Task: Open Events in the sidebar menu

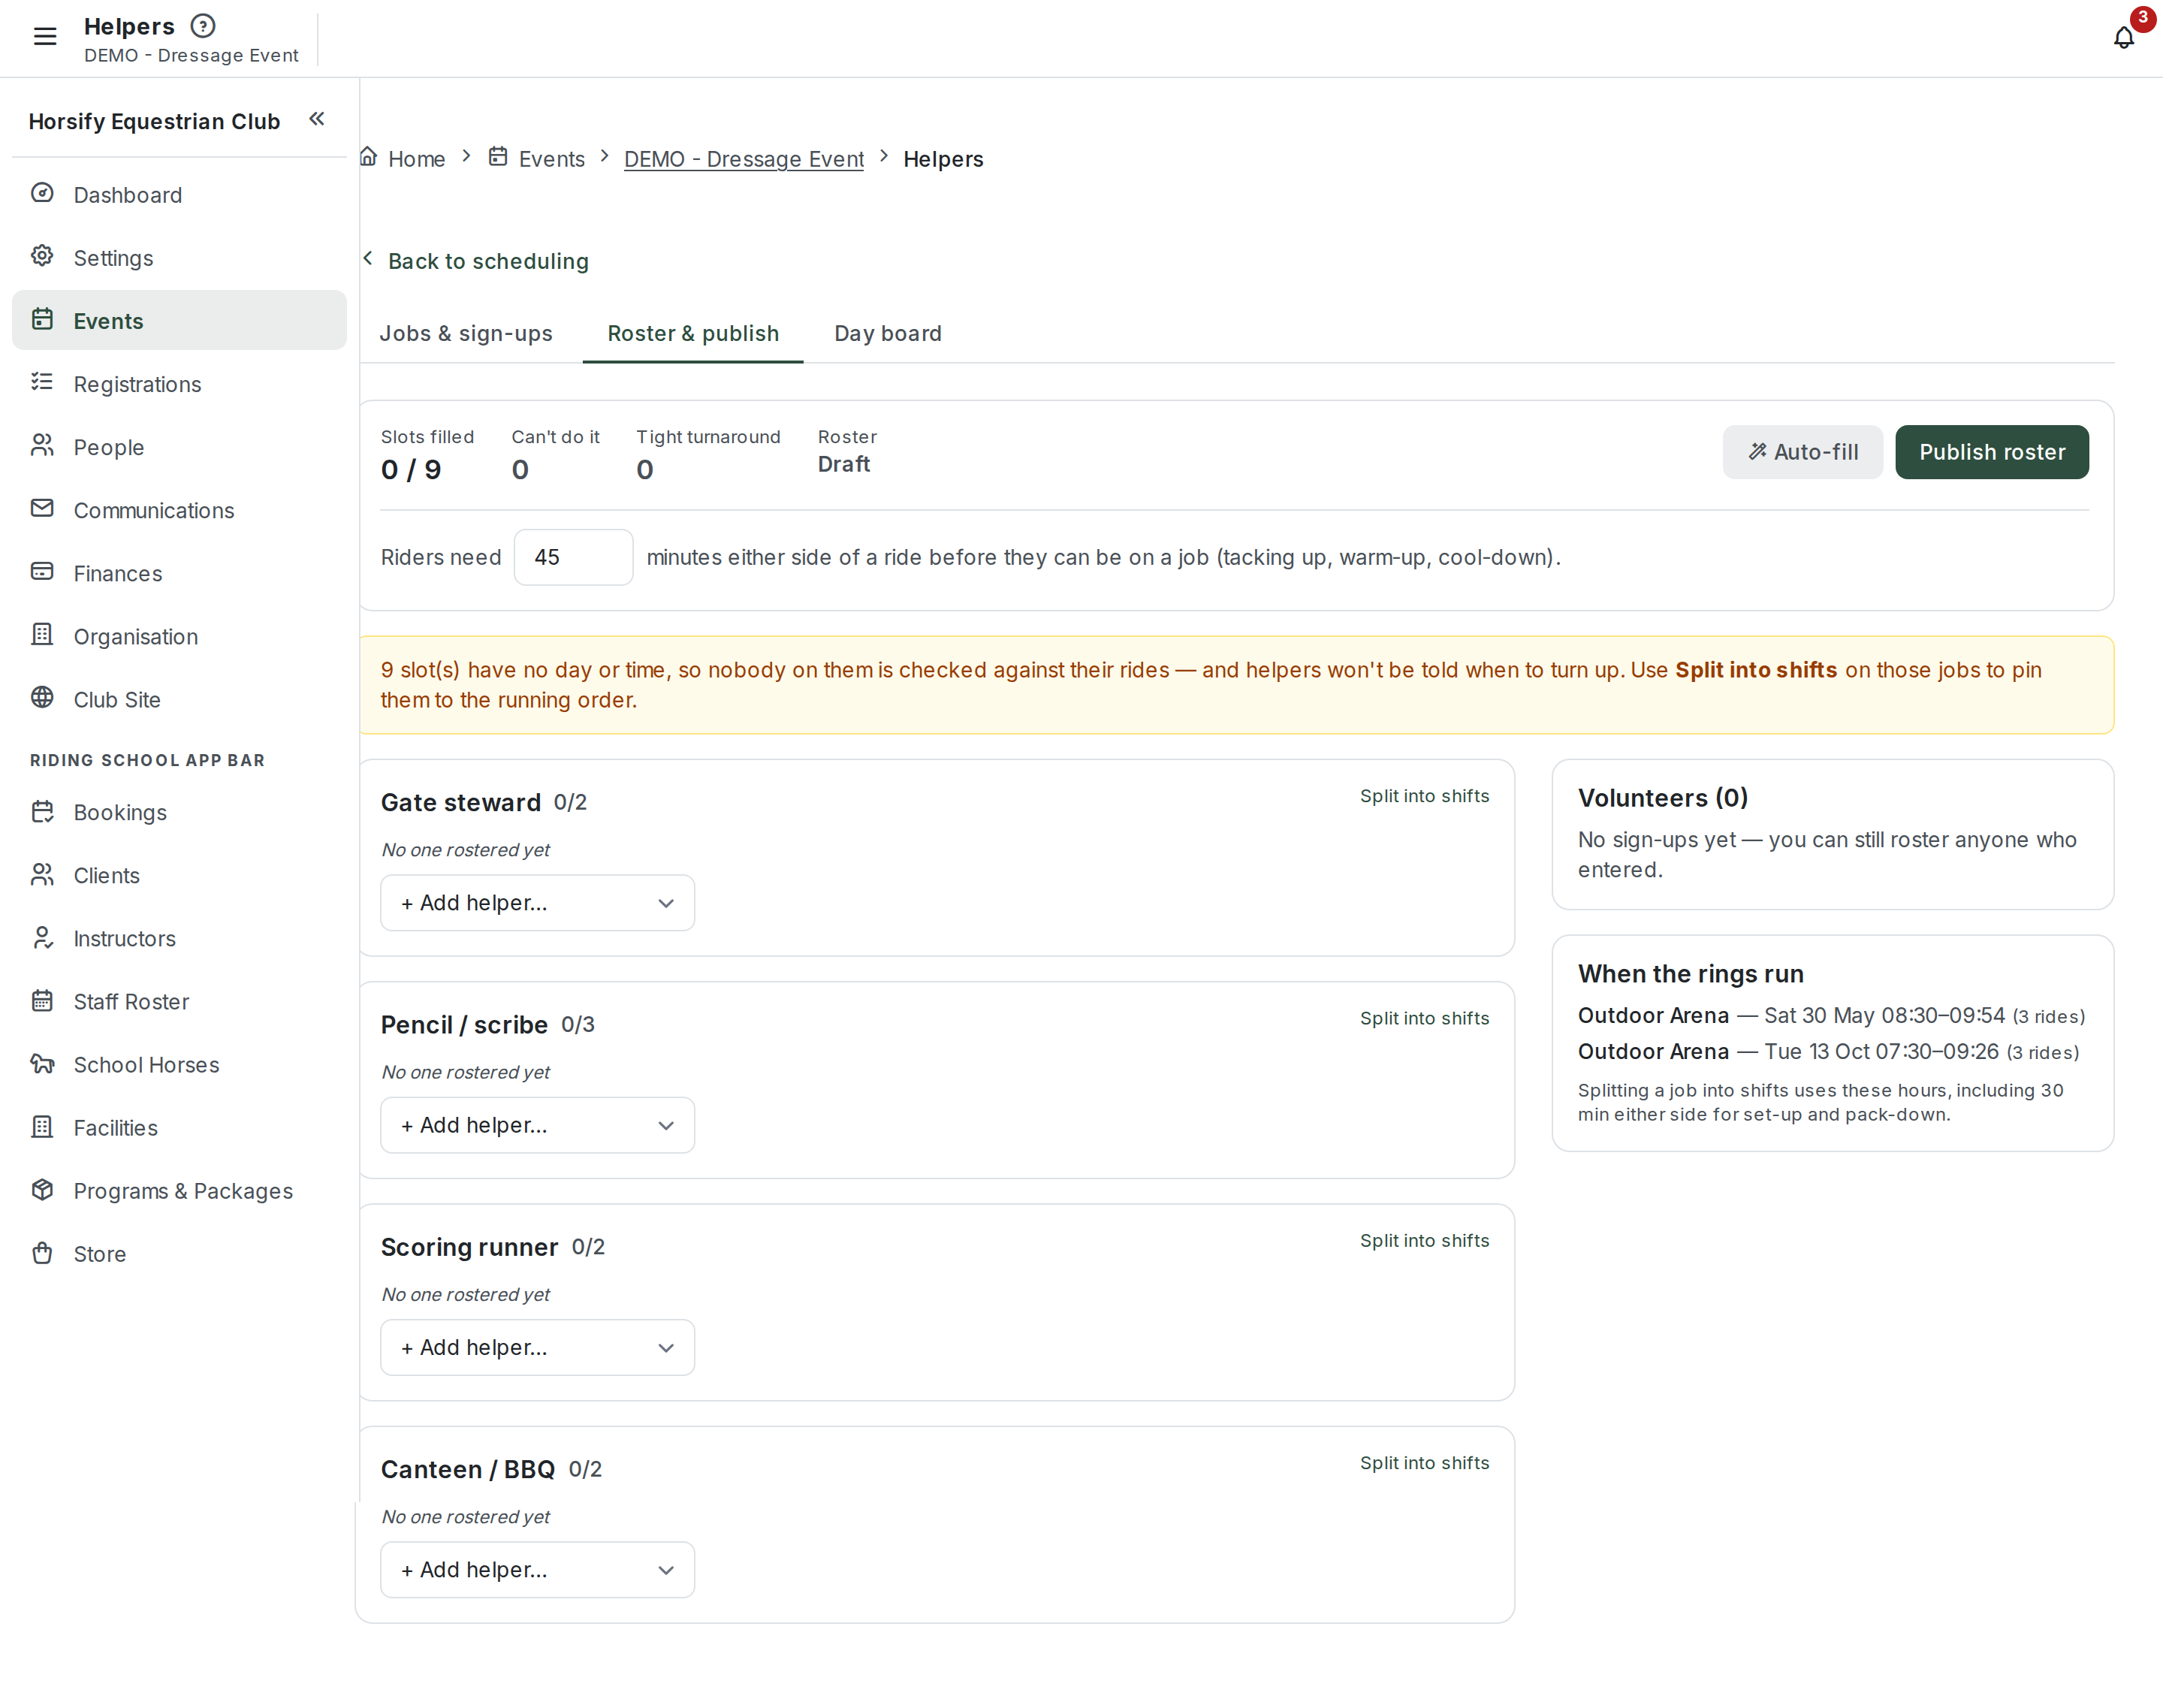Action: coord(179,320)
